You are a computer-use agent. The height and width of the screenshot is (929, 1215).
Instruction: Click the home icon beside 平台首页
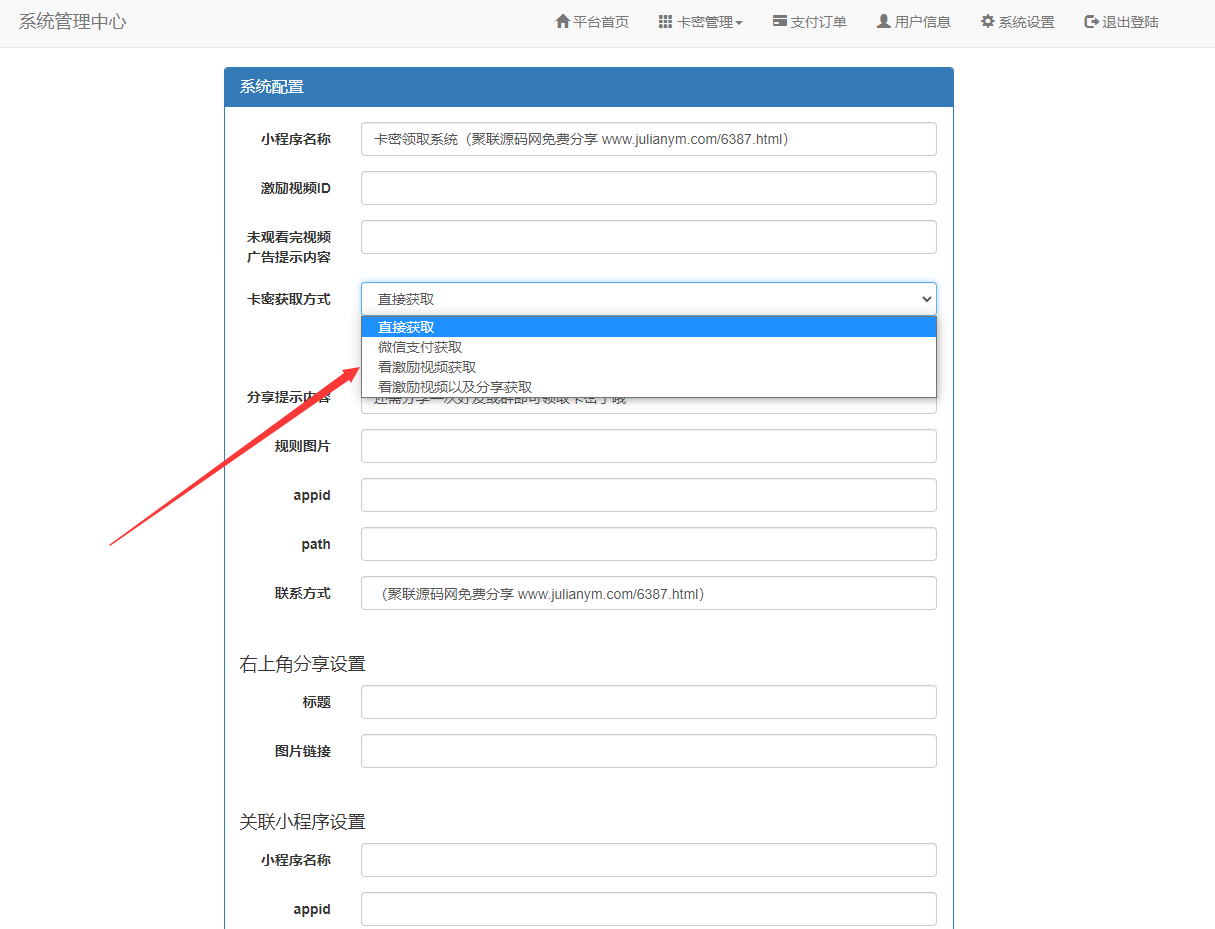563,22
